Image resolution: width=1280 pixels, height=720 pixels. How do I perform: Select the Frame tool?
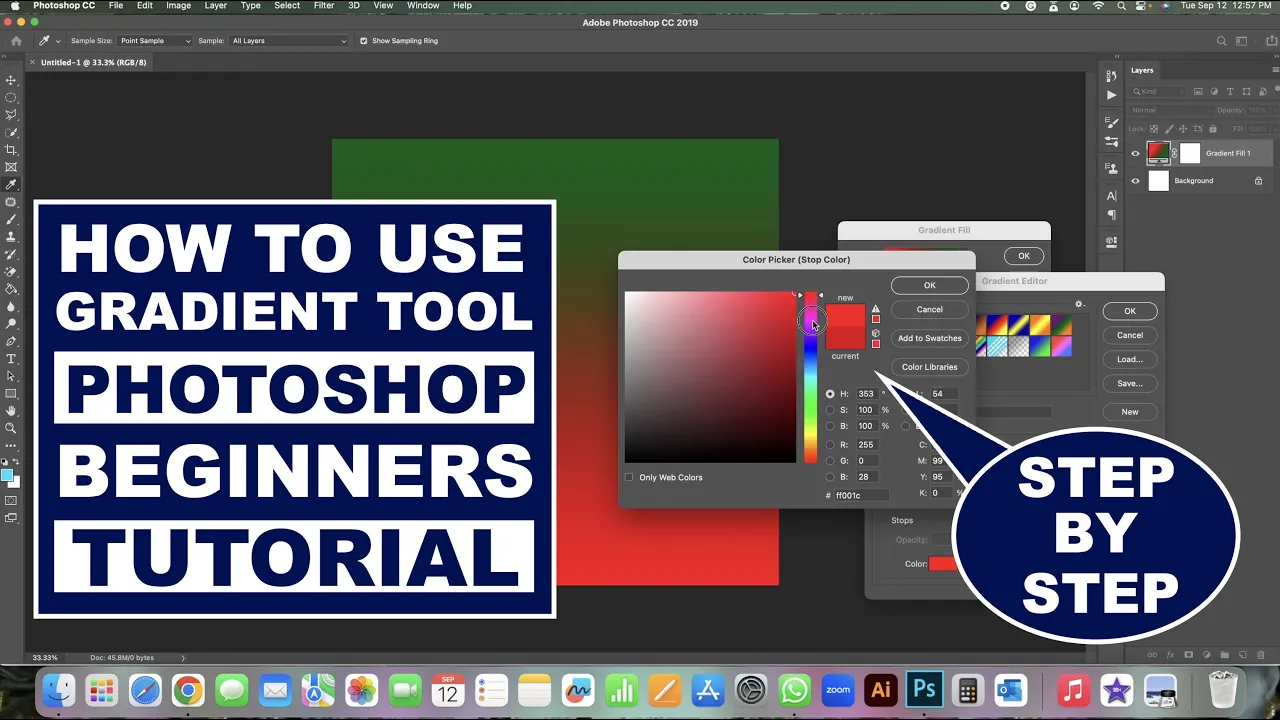(x=11, y=167)
